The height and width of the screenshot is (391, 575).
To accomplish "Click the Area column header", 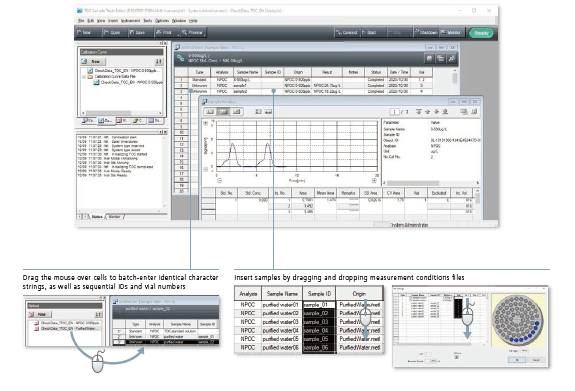I will [x=303, y=193].
